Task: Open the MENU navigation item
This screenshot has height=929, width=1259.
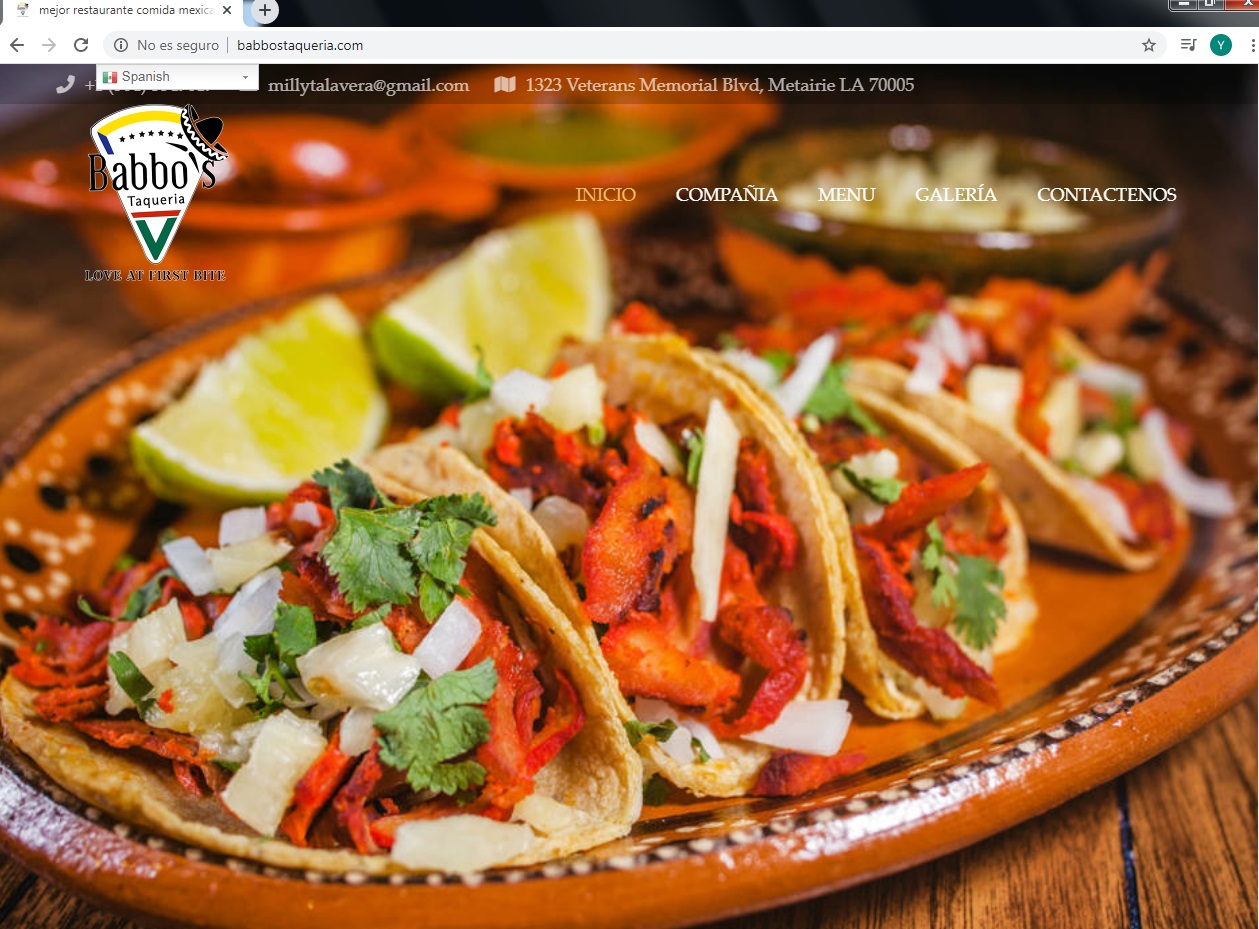Action: (x=846, y=195)
